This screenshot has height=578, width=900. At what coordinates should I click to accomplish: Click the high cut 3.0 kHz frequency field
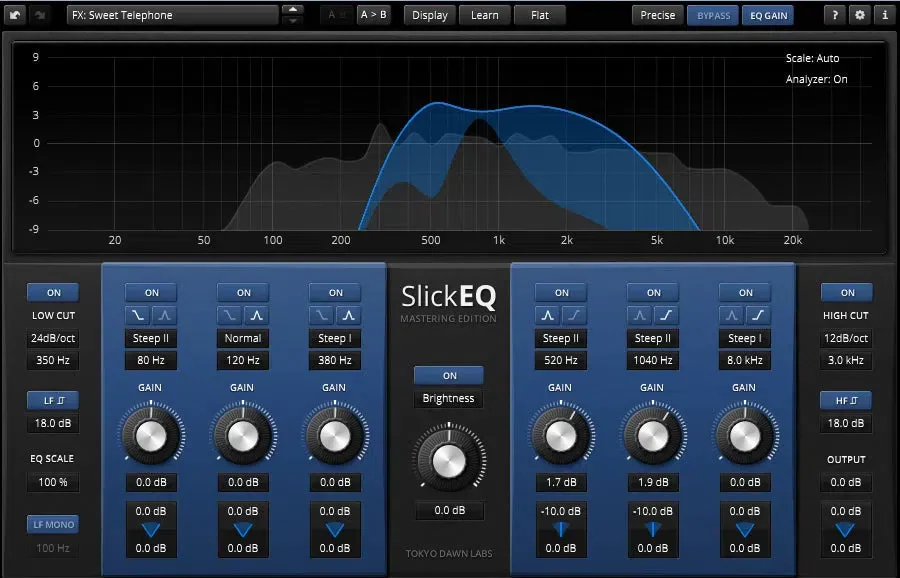pyautogui.click(x=846, y=360)
